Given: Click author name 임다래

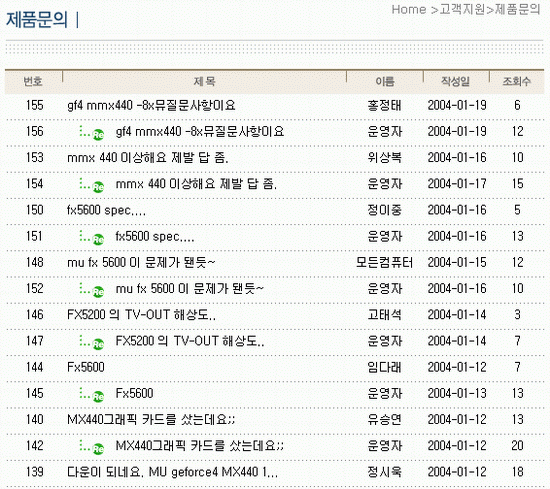Looking at the screenshot, I should click(x=384, y=367).
